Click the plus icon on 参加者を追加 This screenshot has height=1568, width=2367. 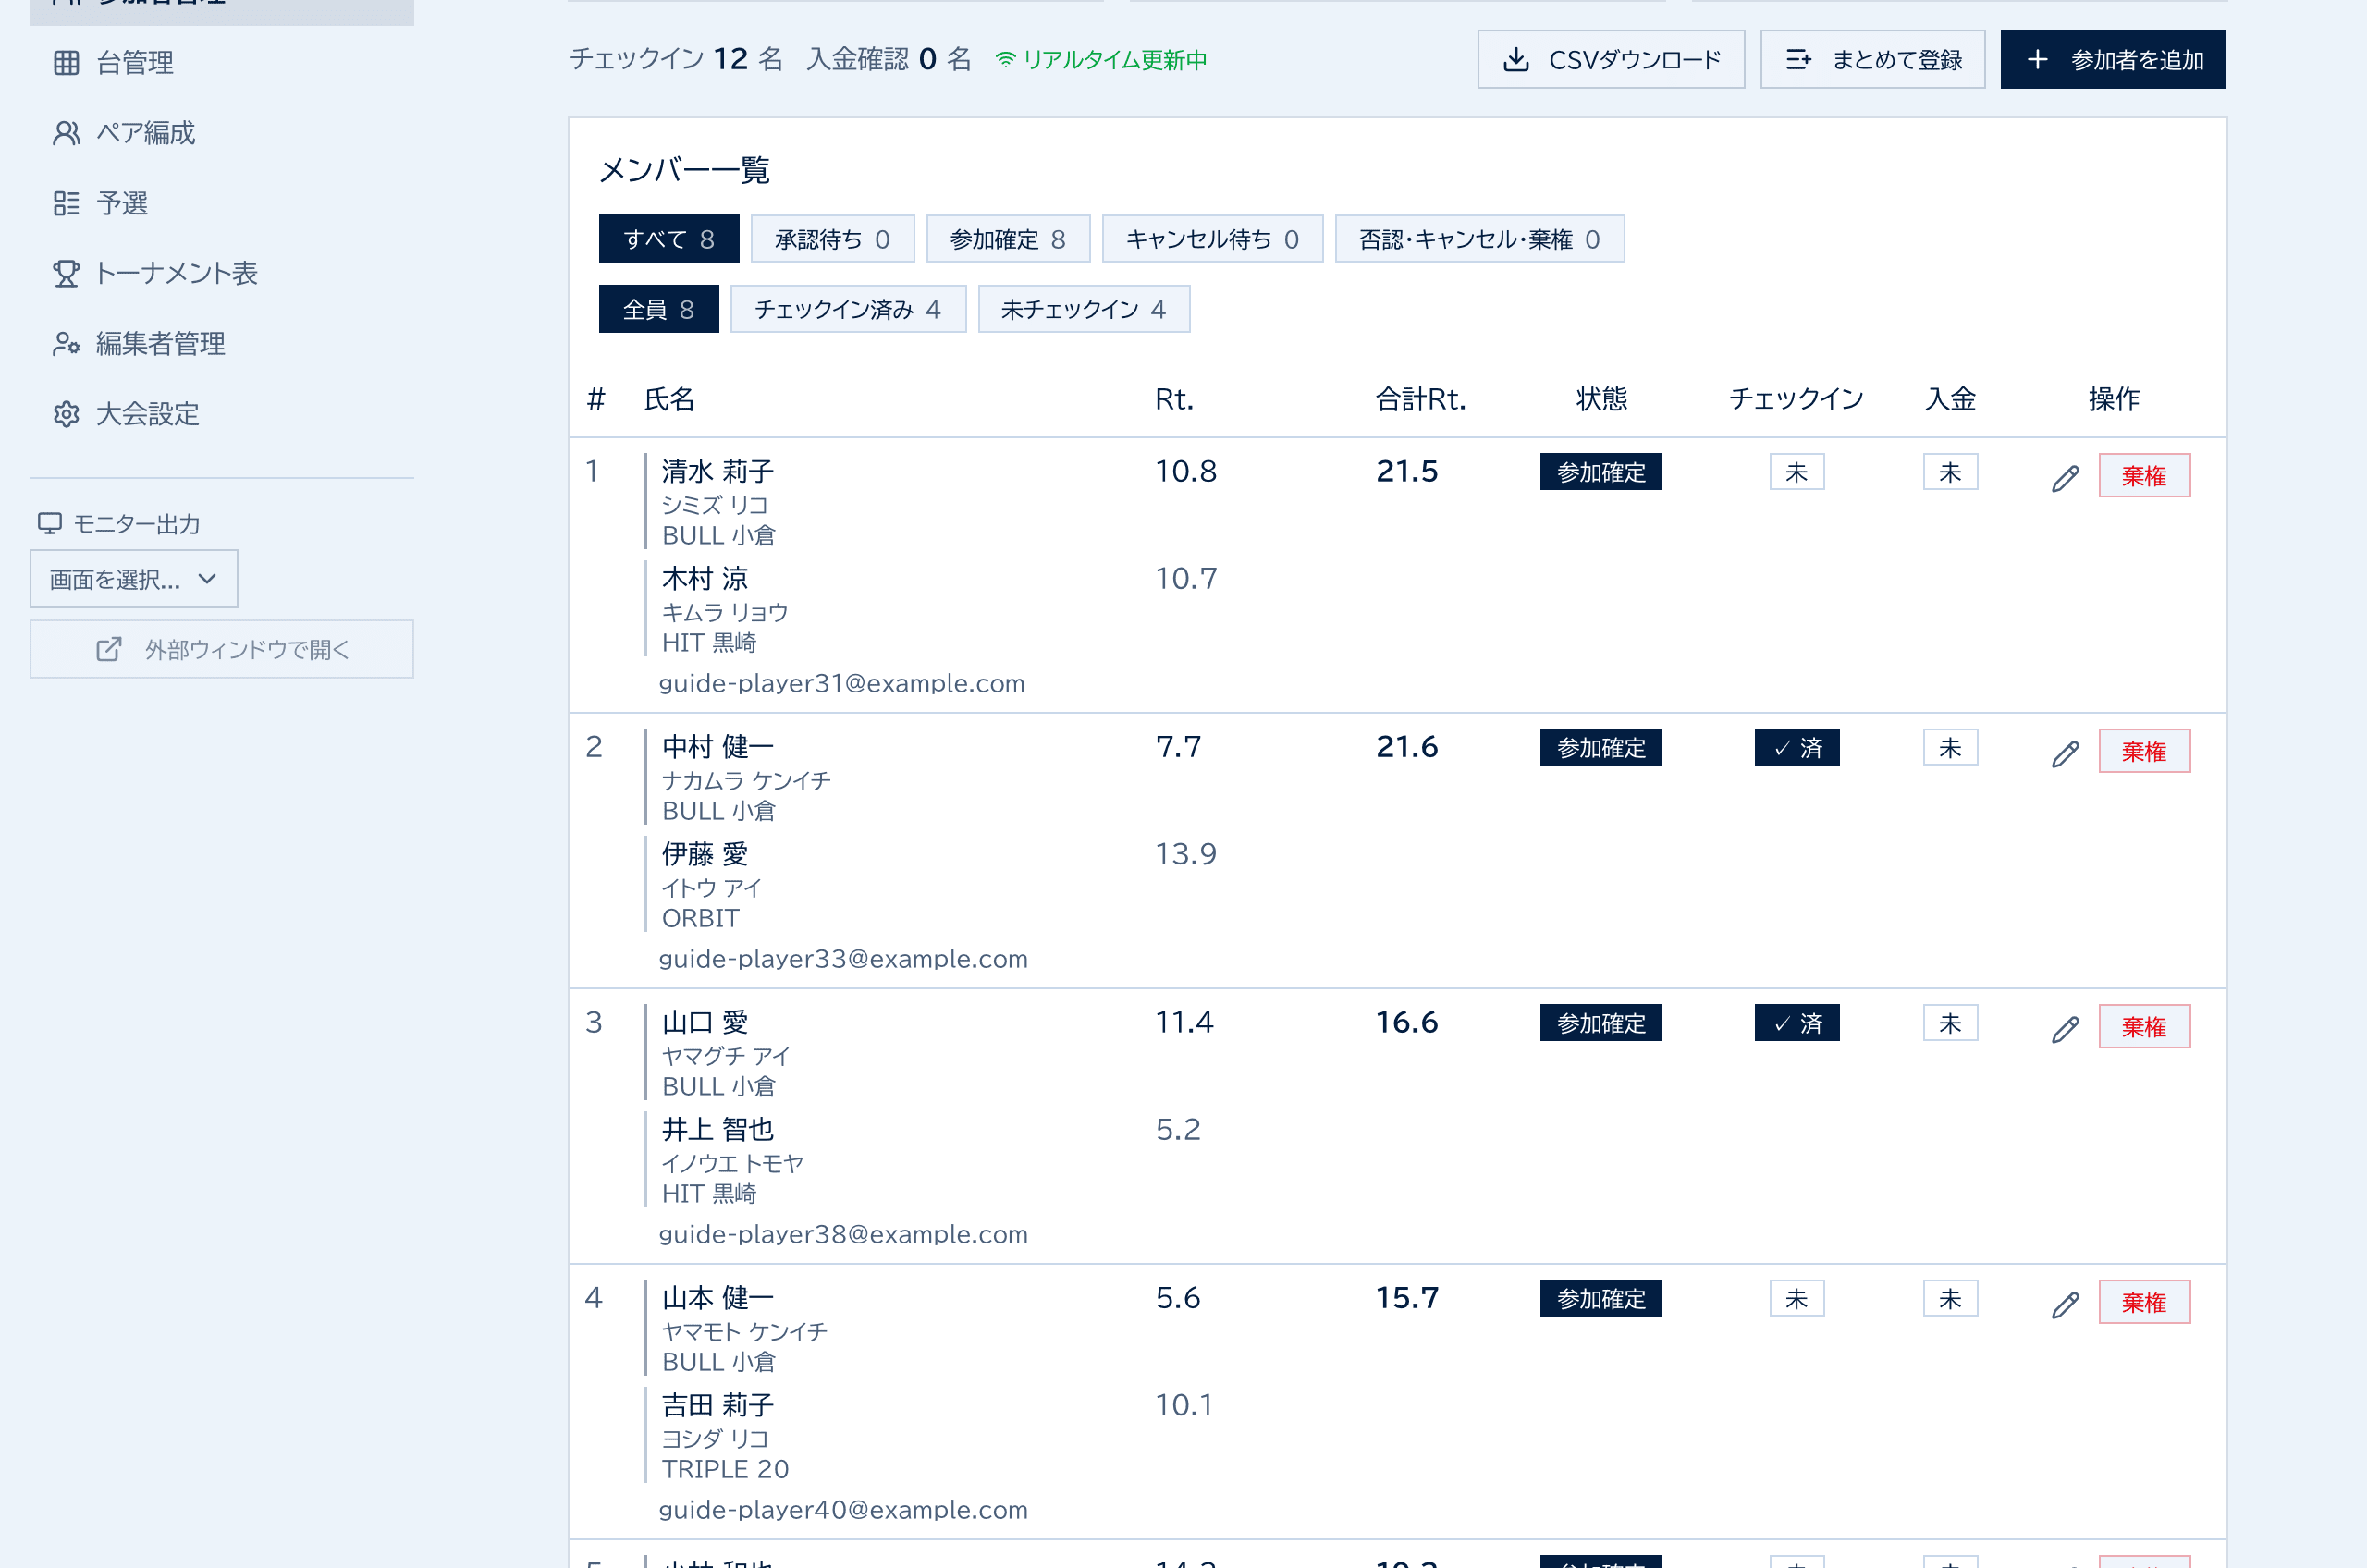point(2037,60)
